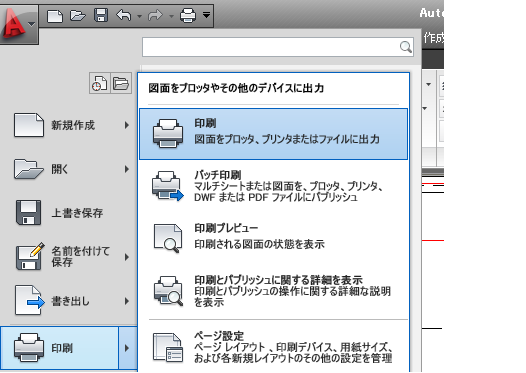526x373 pixels.
Task: Click the Plot printer icon in quick access toolbar
Action: point(188,15)
